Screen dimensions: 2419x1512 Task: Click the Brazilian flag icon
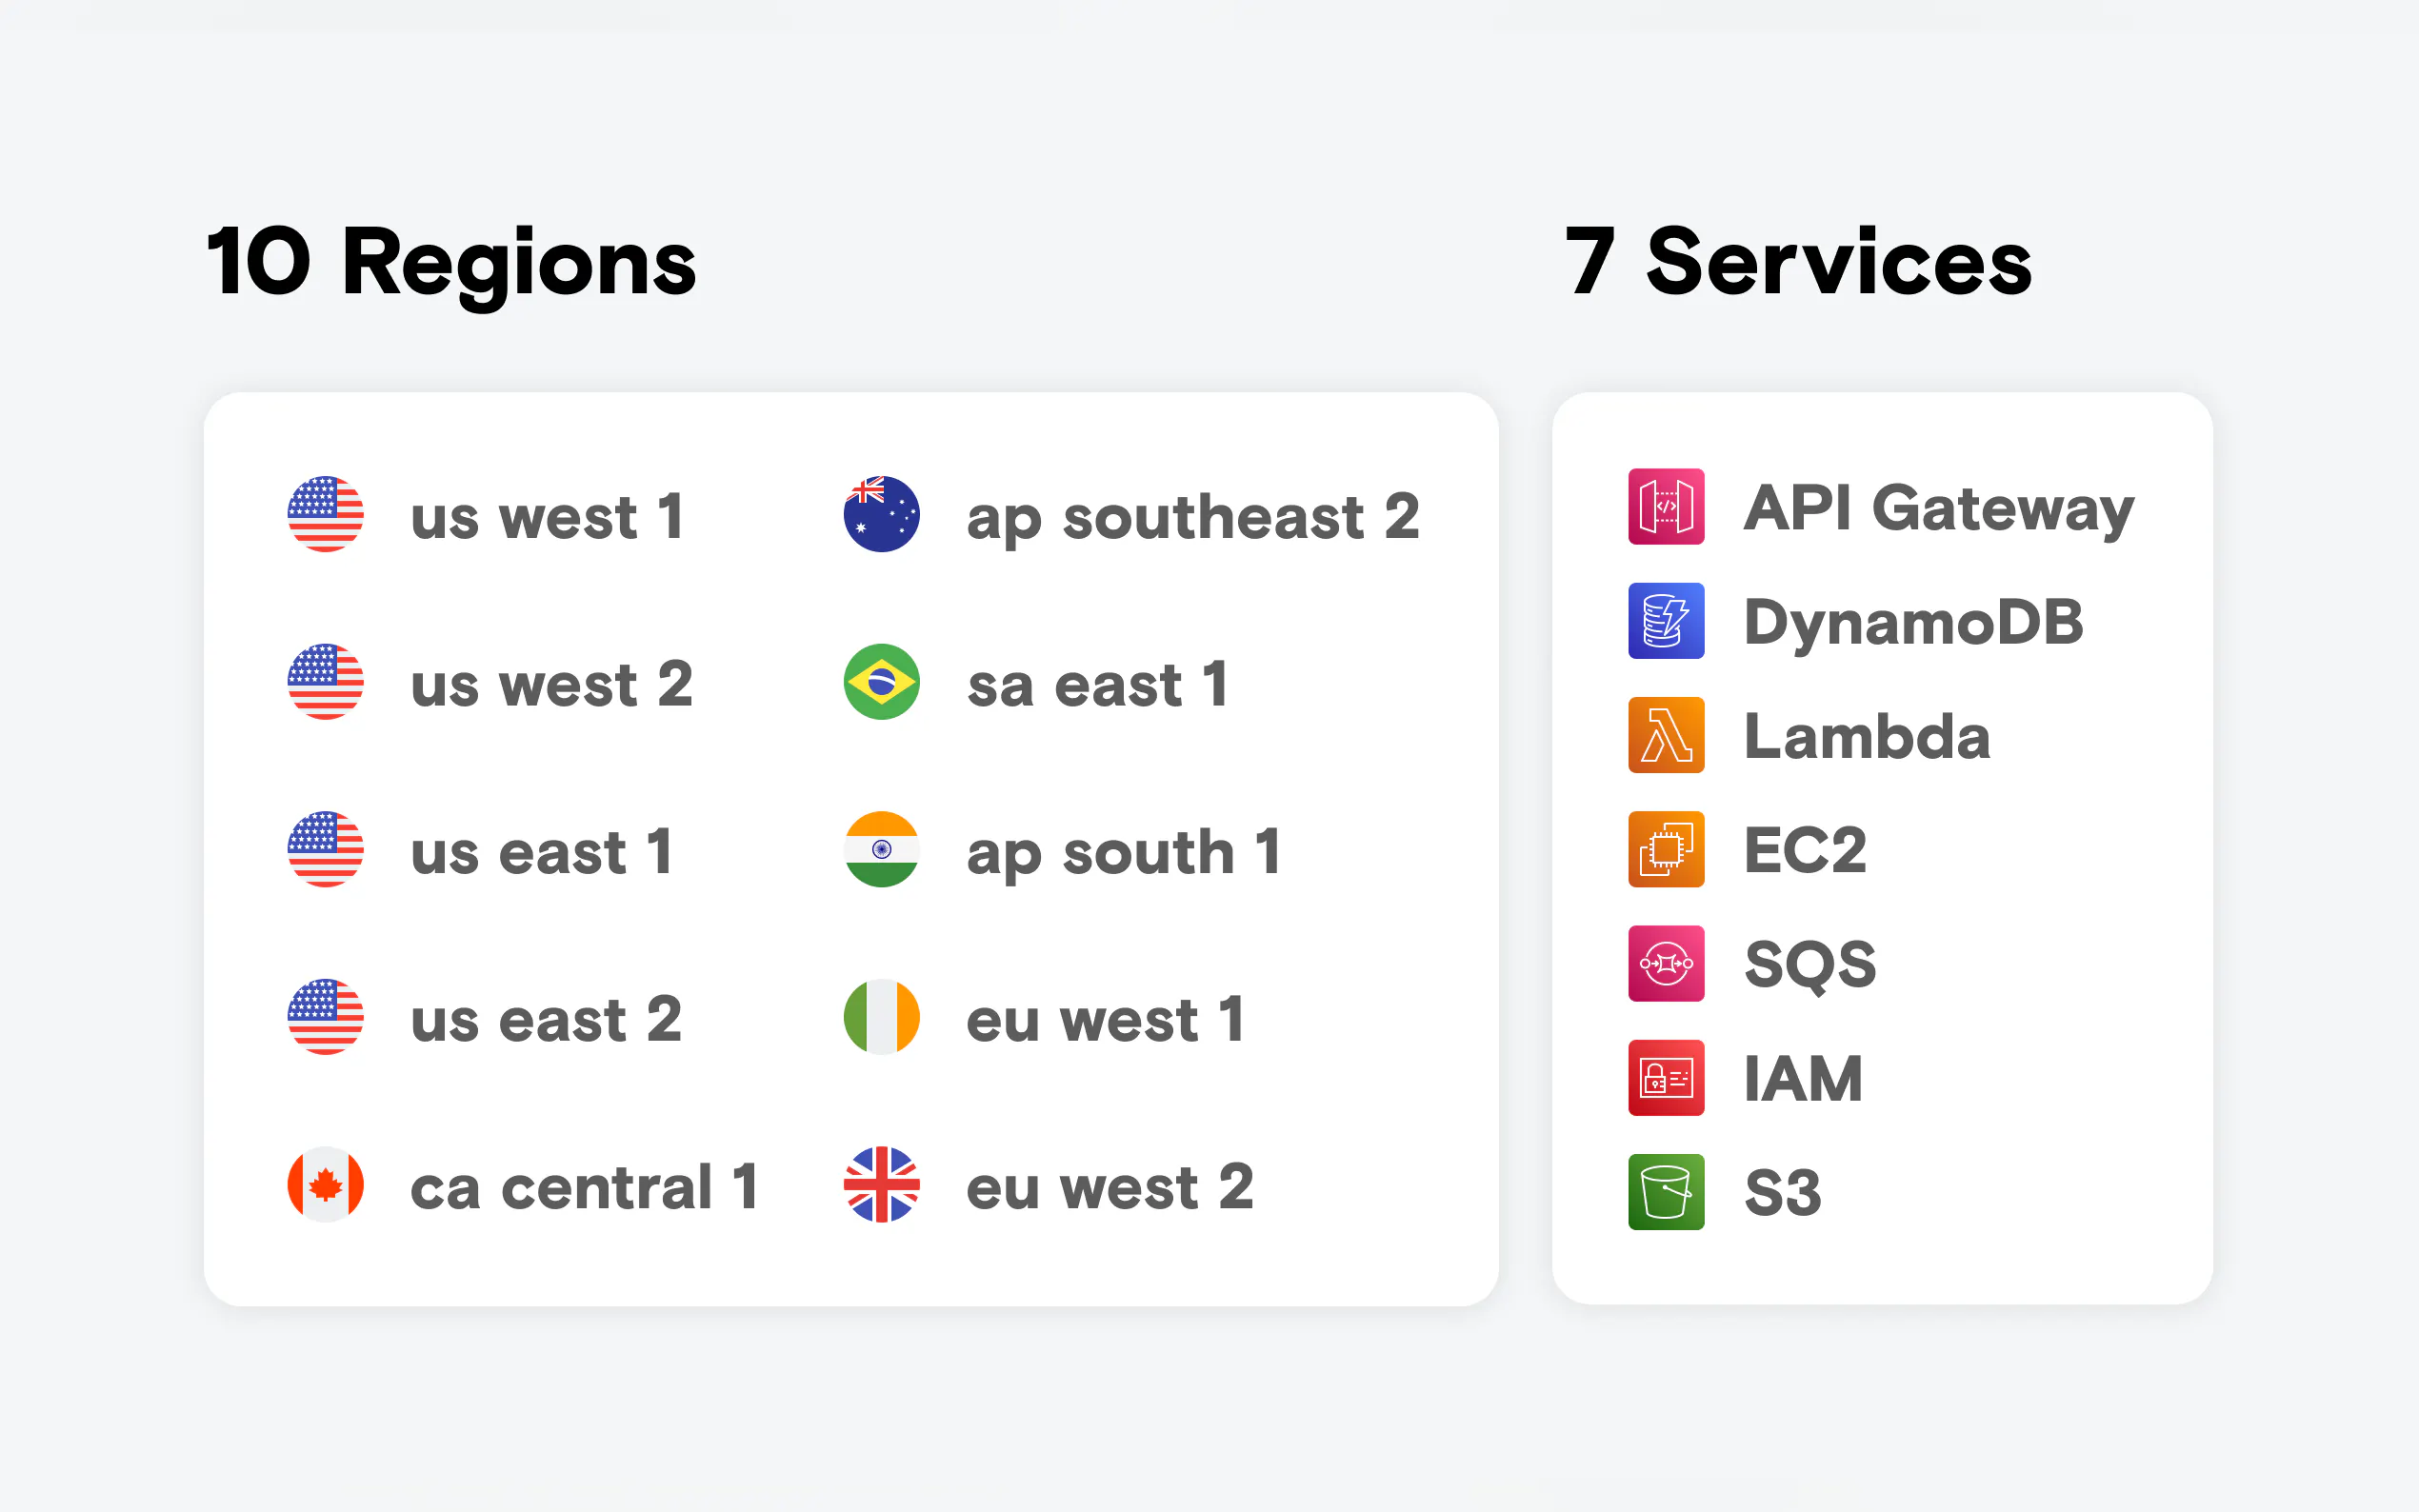click(881, 682)
